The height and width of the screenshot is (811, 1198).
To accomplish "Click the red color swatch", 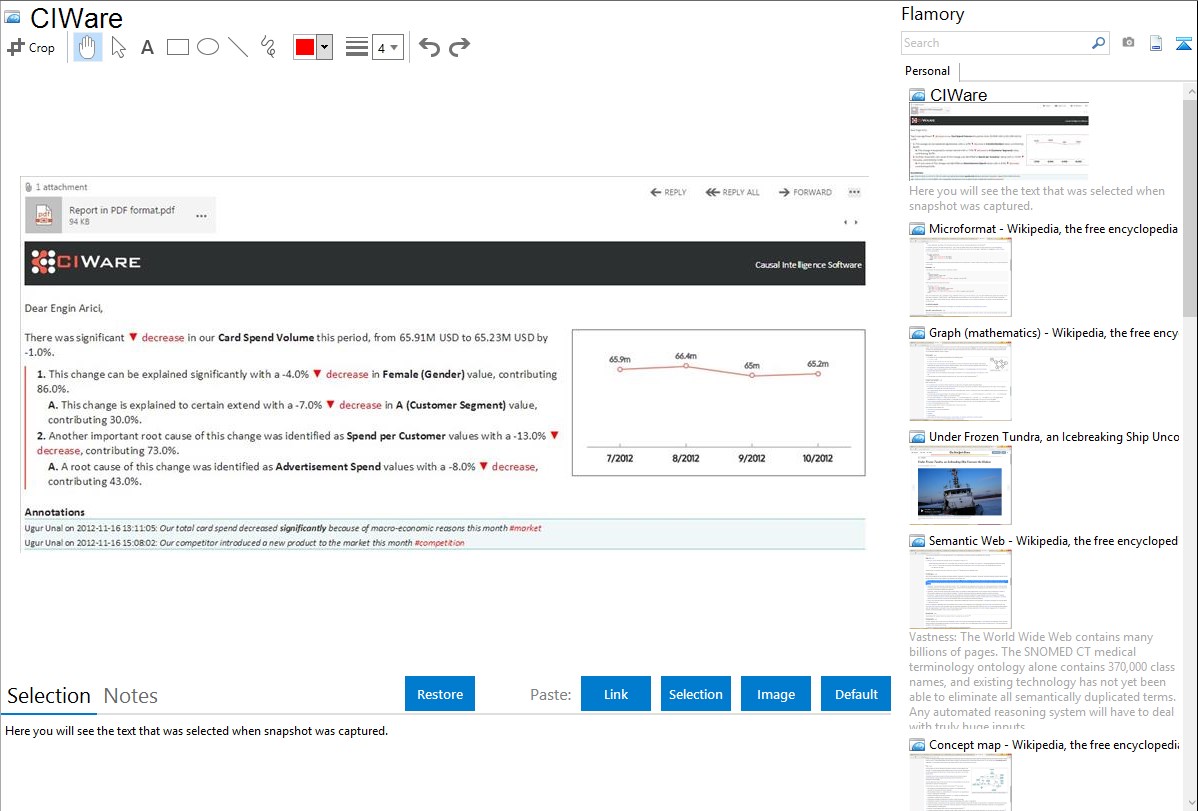I will click(x=305, y=47).
